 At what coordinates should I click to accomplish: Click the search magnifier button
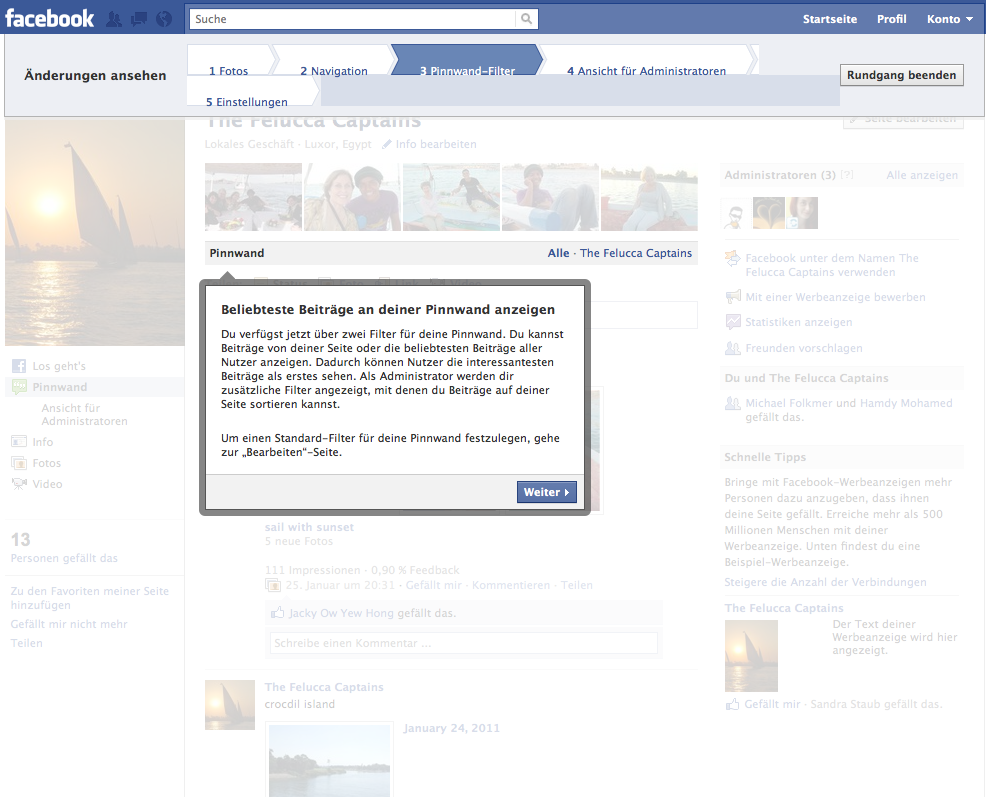pos(526,19)
